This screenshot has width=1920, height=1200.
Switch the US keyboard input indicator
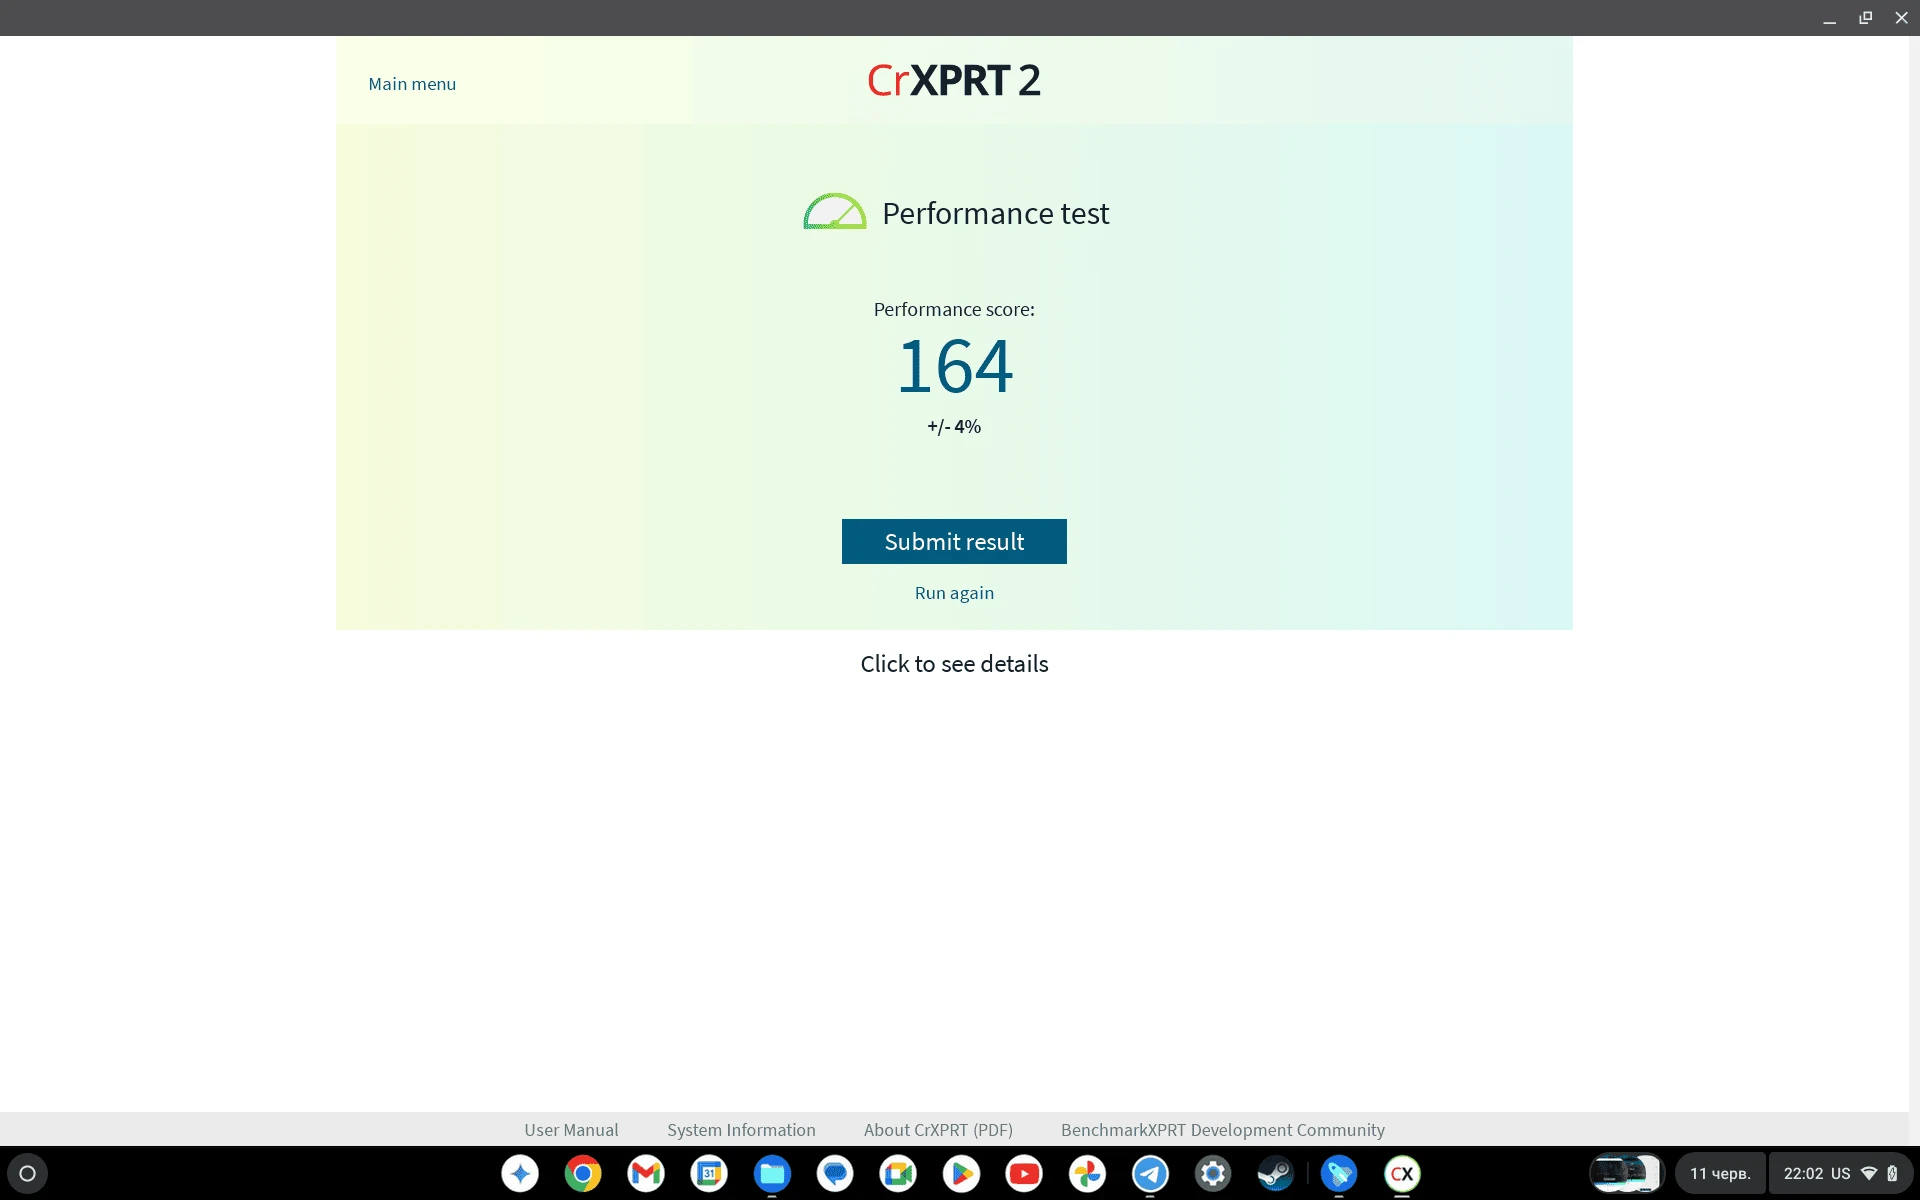point(1841,1173)
